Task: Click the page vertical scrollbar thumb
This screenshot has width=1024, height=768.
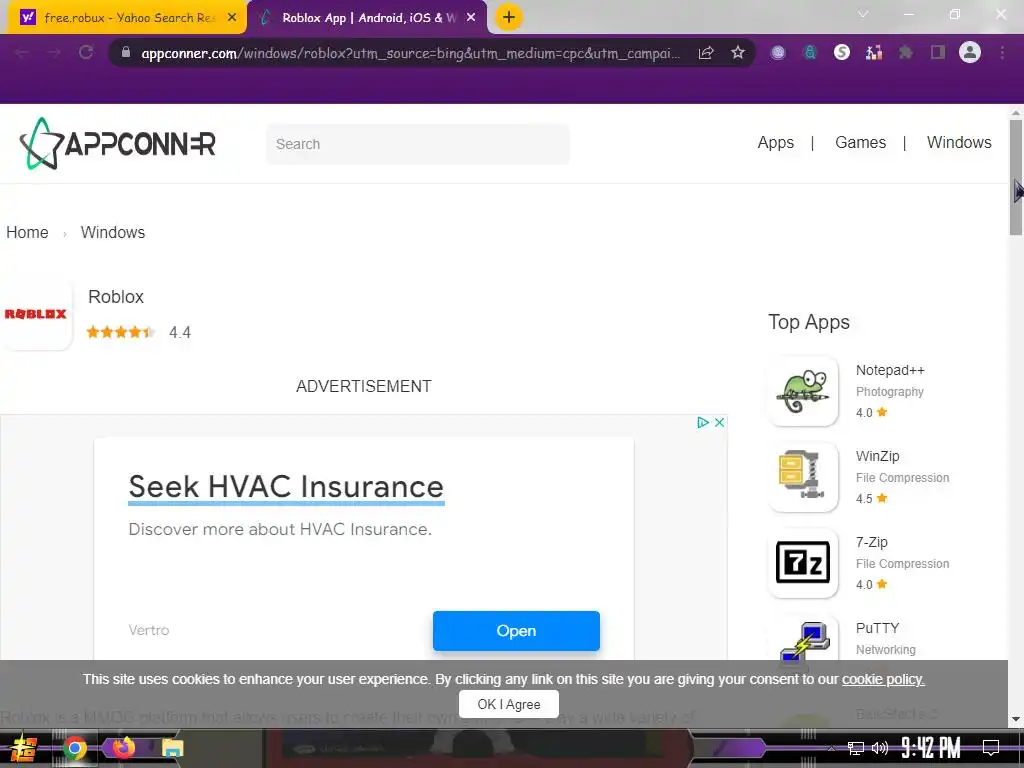Action: [x=1016, y=177]
